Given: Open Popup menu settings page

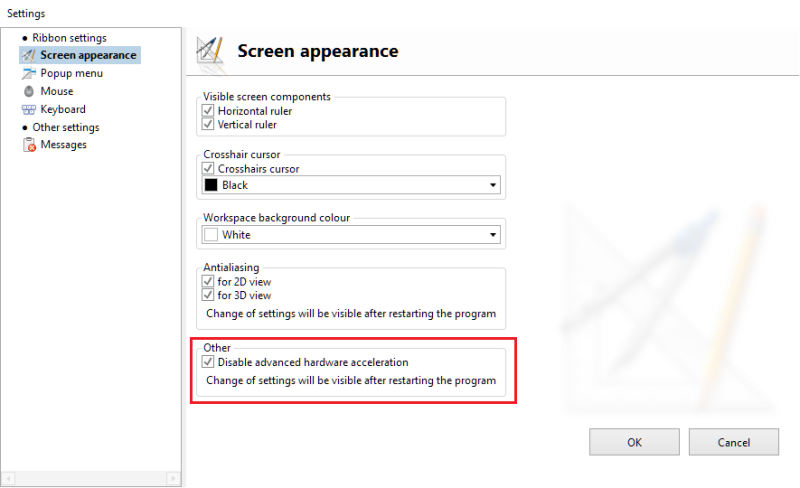Looking at the screenshot, I should point(71,74).
